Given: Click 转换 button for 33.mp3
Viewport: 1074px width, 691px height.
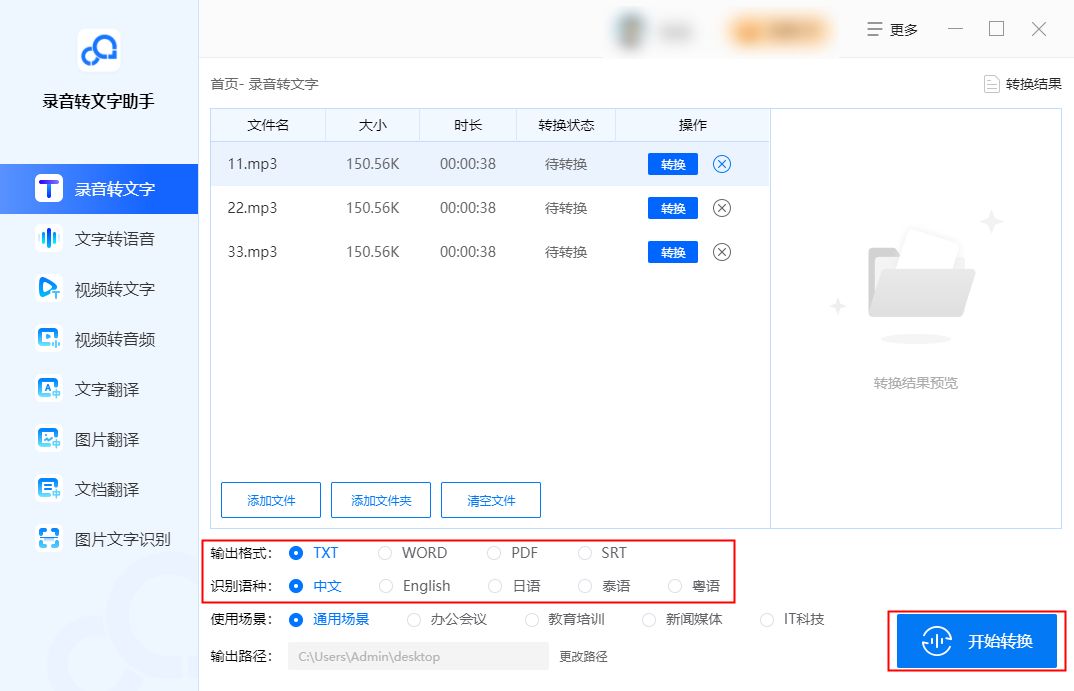Looking at the screenshot, I should coord(673,252).
